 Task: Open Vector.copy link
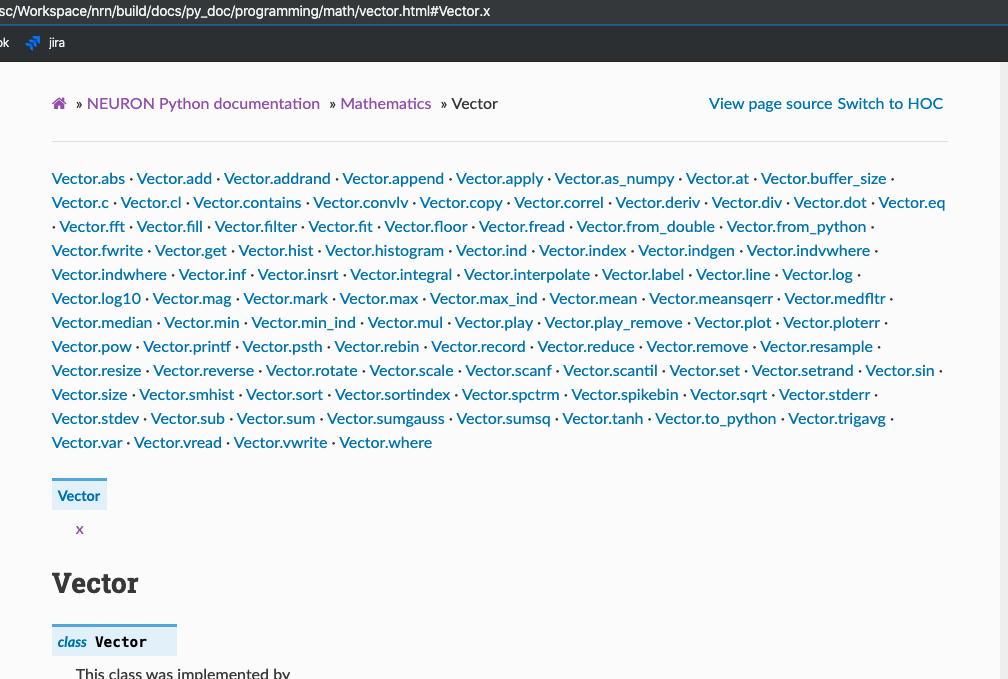461,203
